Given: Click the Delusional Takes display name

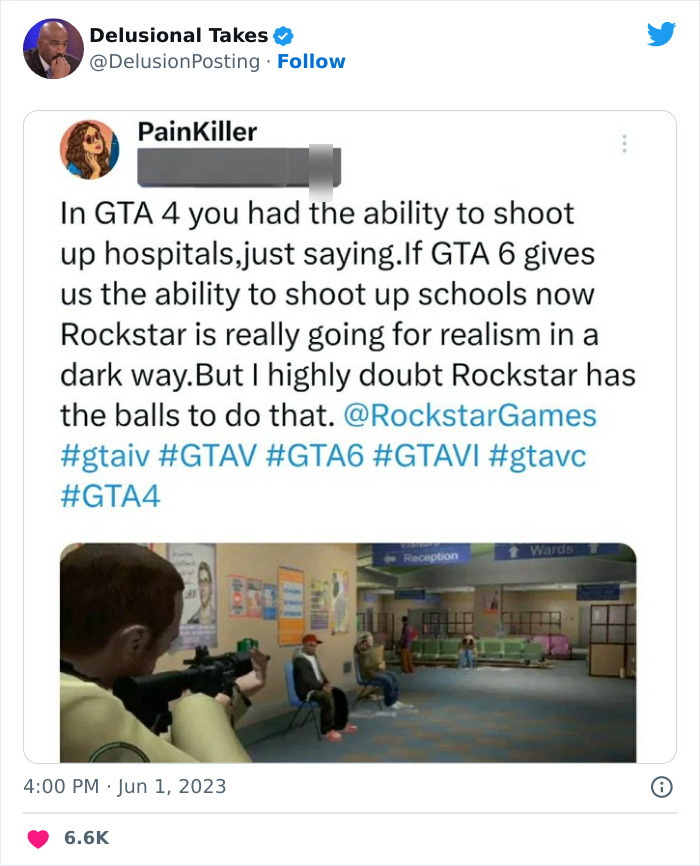Looking at the screenshot, I should tap(178, 35).
